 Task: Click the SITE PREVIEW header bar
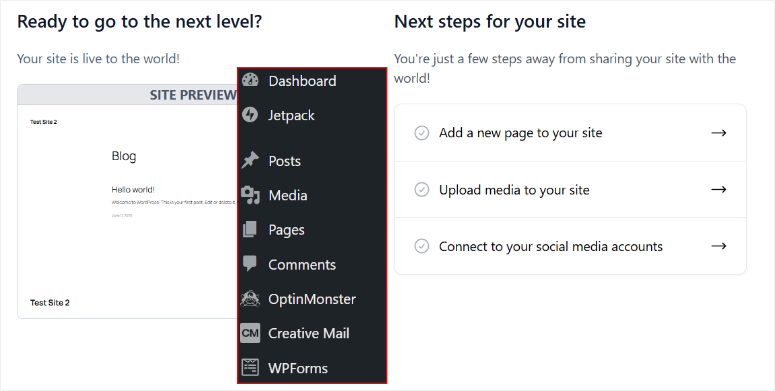click(x=128, y=95)
